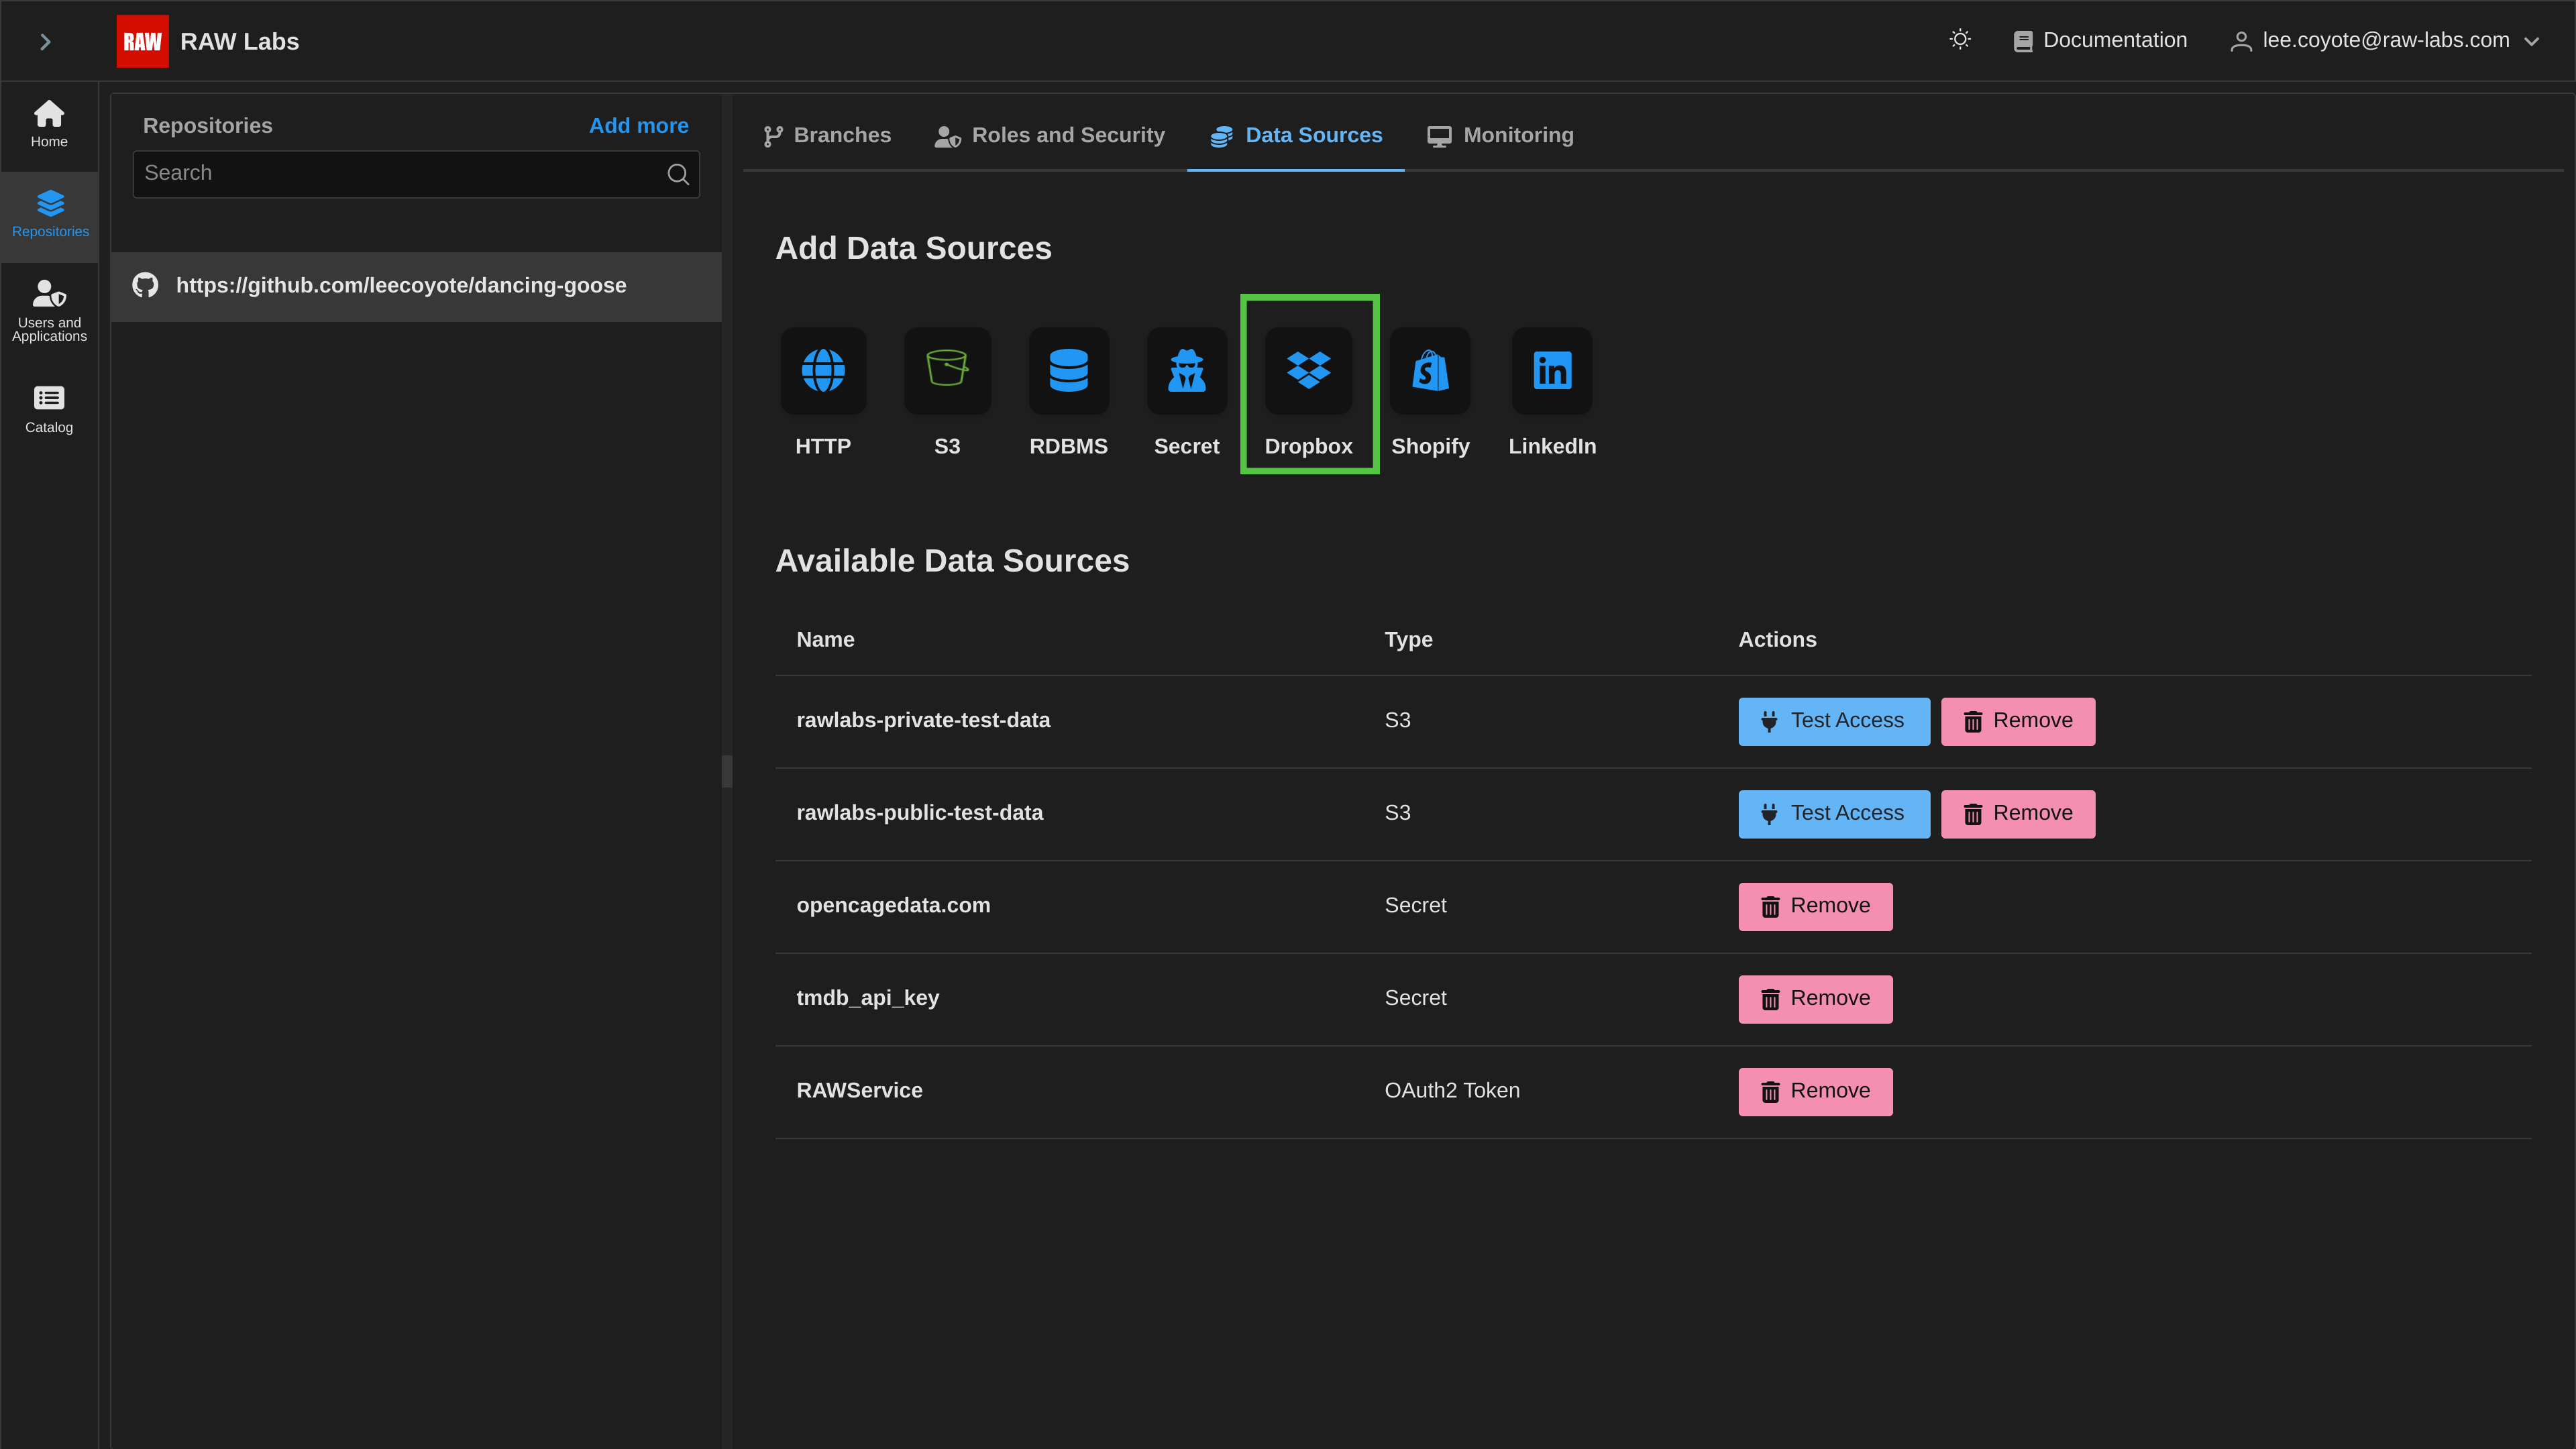Switch to Roles and Security tab
The width and height of the screenshot is (2576, 1449).
[1049, 135]
